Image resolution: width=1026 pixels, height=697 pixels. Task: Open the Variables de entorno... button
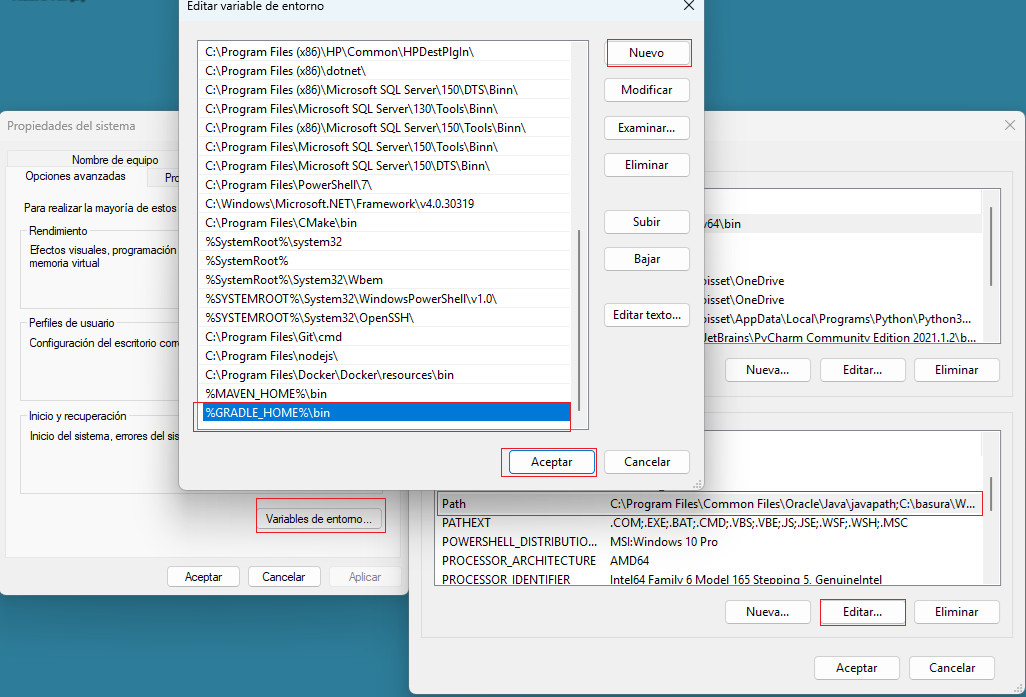320,519
